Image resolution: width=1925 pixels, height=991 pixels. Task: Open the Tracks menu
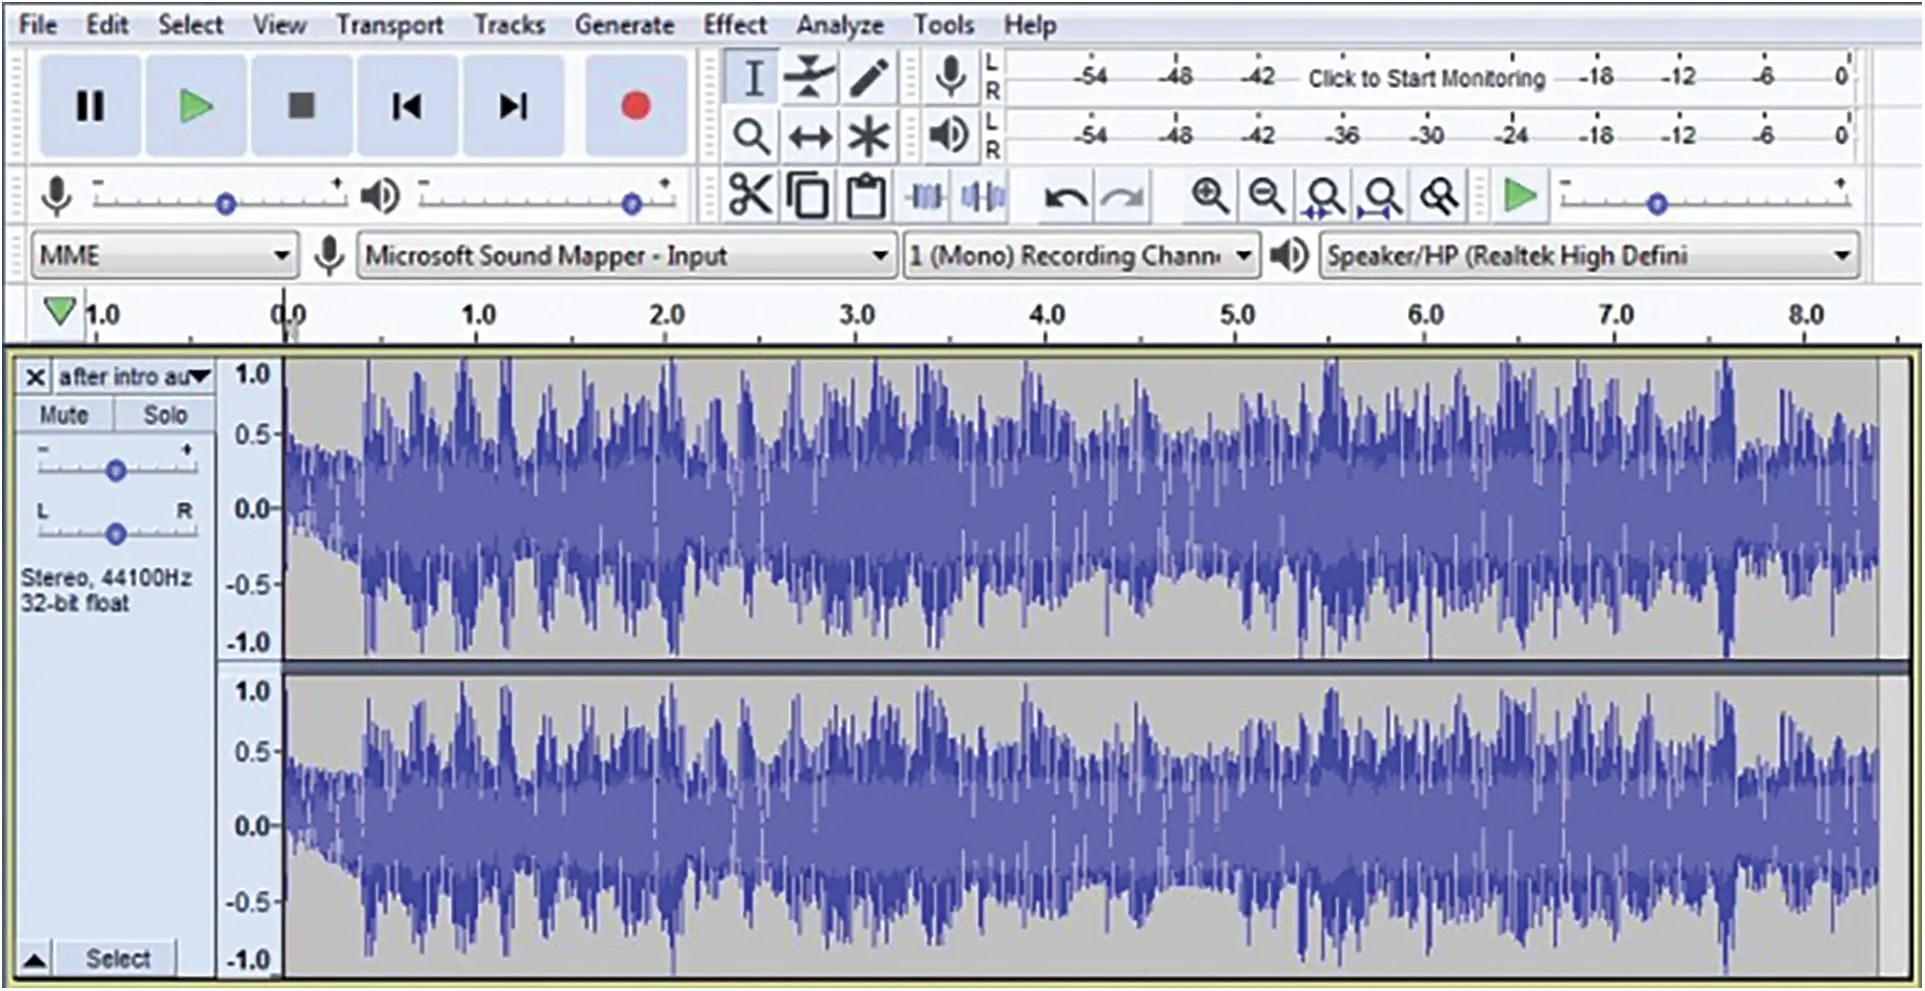[x=509, y=25]
